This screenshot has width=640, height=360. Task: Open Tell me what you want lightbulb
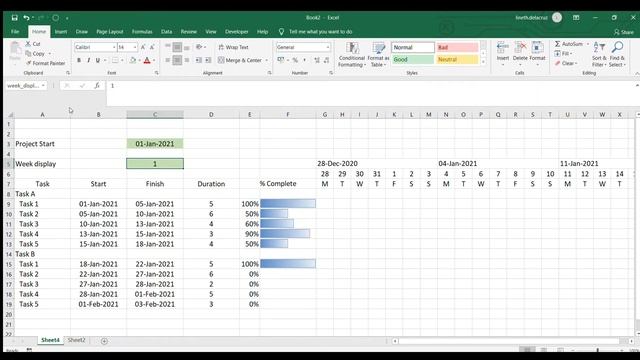[281, 31]
